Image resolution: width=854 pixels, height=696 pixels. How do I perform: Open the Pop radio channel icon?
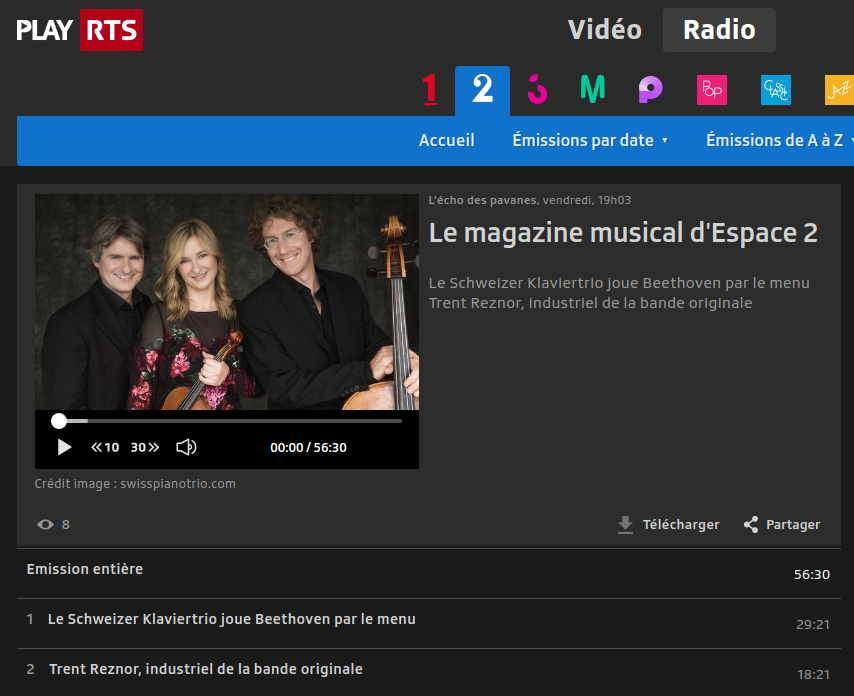[712, 90]
